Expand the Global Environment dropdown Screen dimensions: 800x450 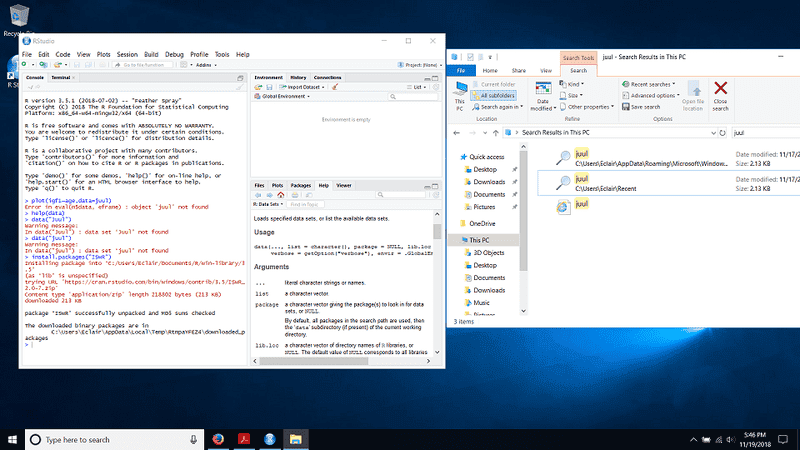284,97
